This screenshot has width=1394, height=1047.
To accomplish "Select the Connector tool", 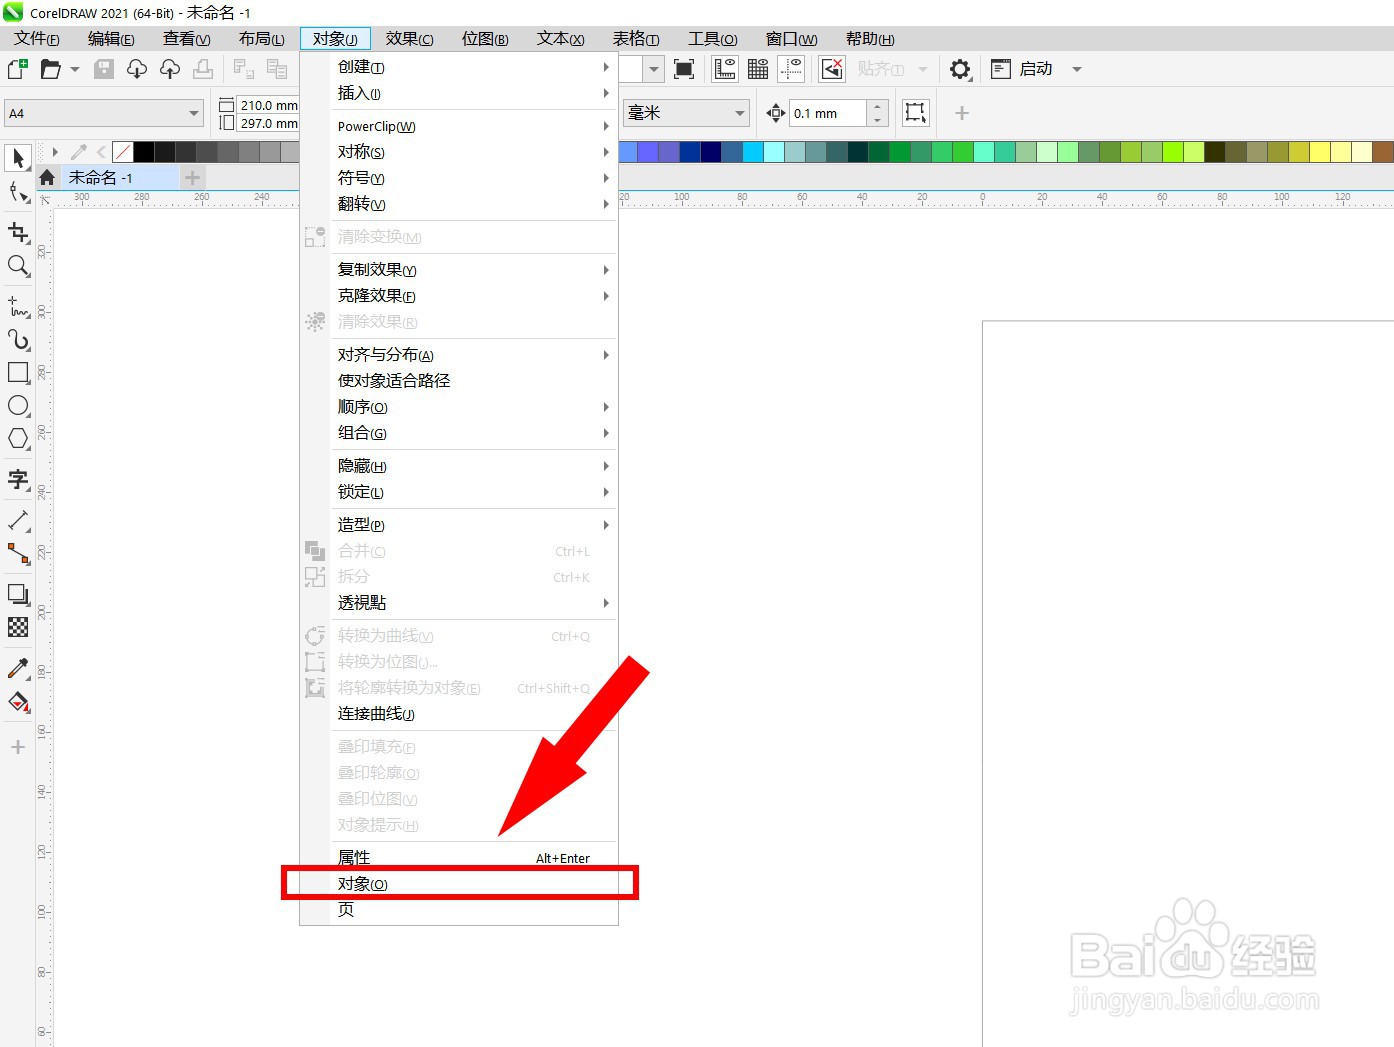I will tap(18, 553).
